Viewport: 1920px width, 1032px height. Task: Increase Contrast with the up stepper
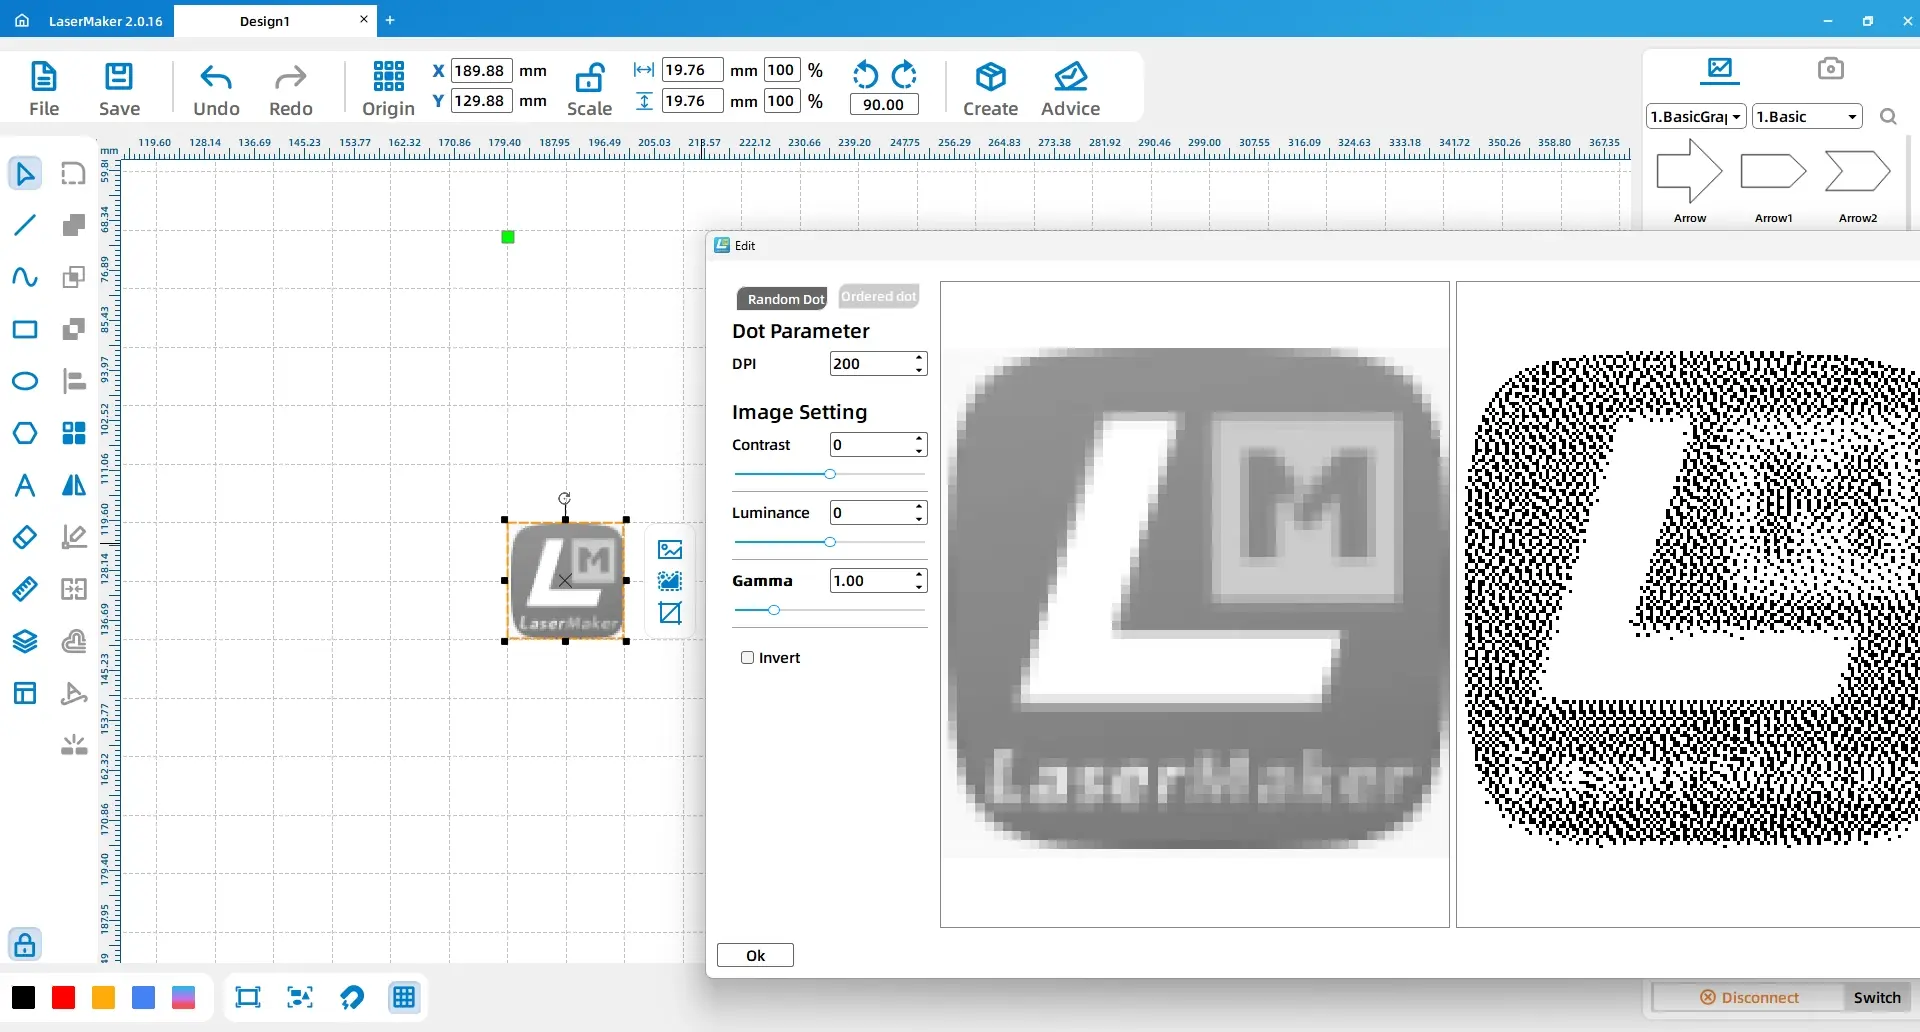point(919,438)
